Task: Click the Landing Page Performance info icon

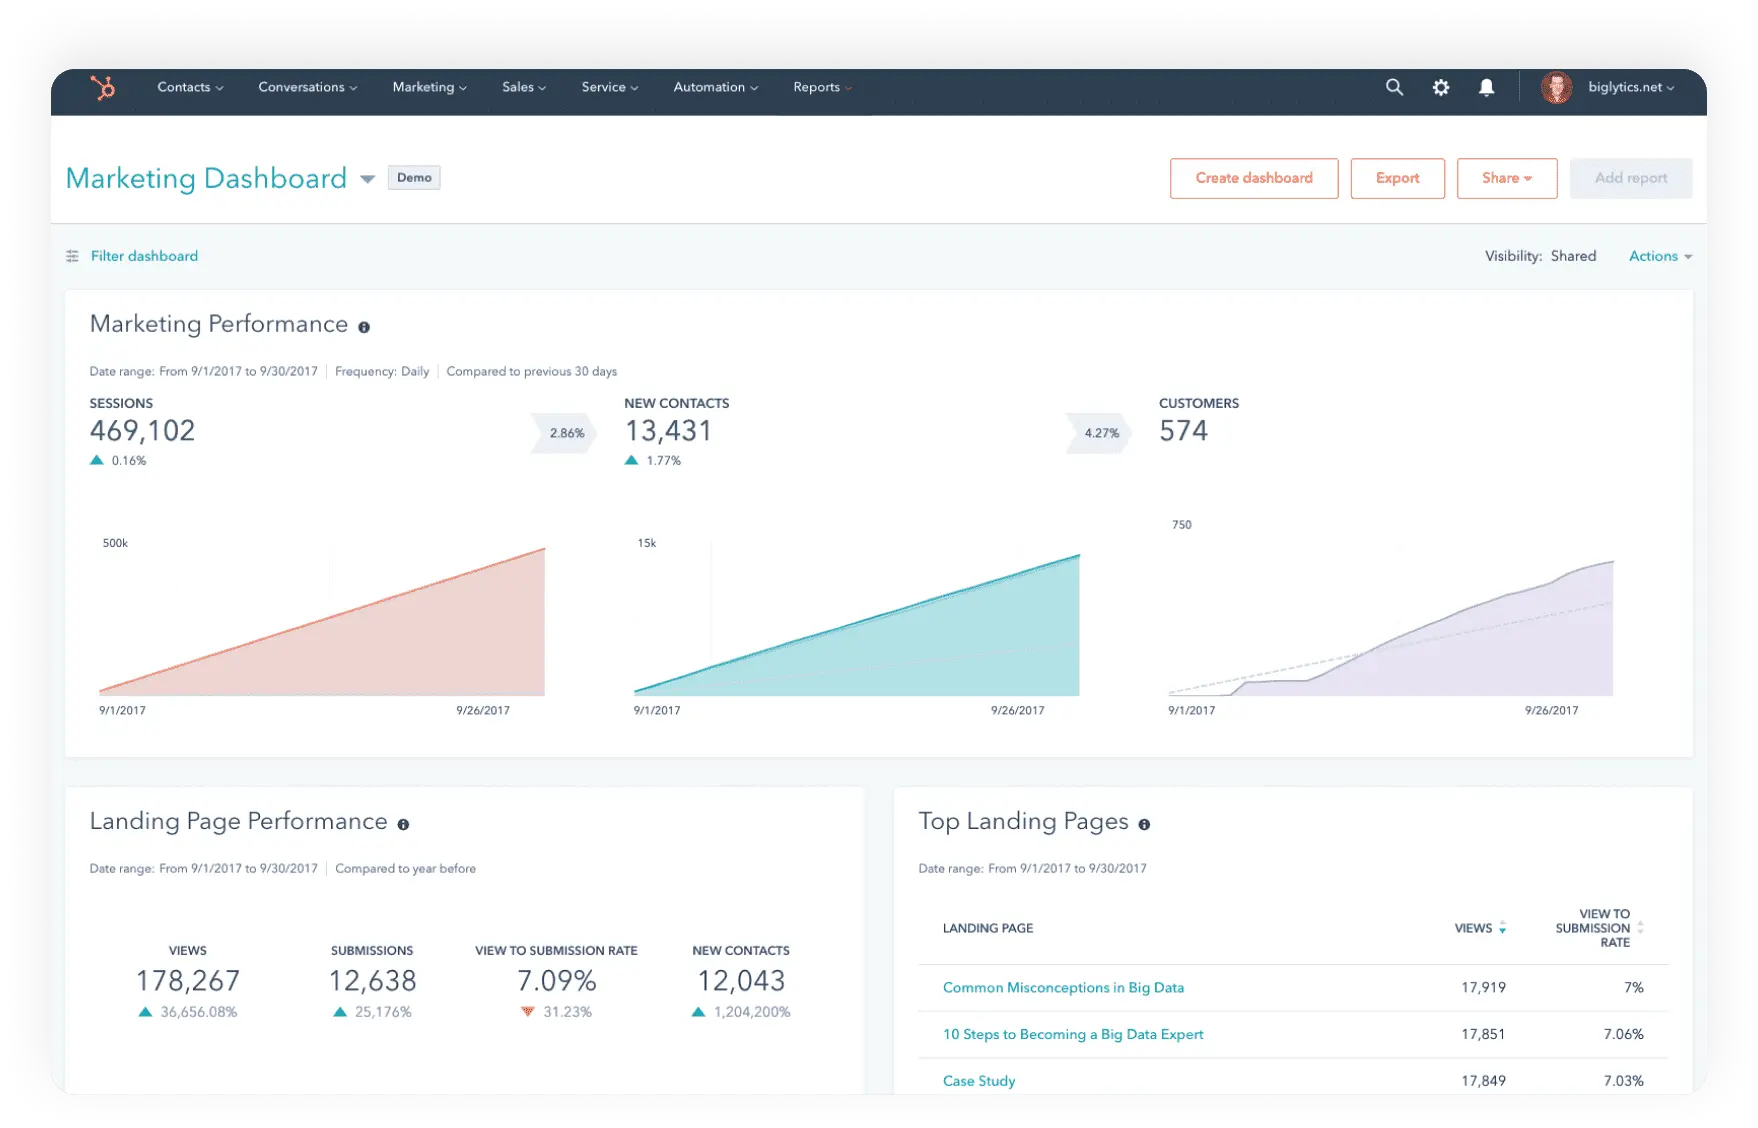Action: (x=404, y=824)
